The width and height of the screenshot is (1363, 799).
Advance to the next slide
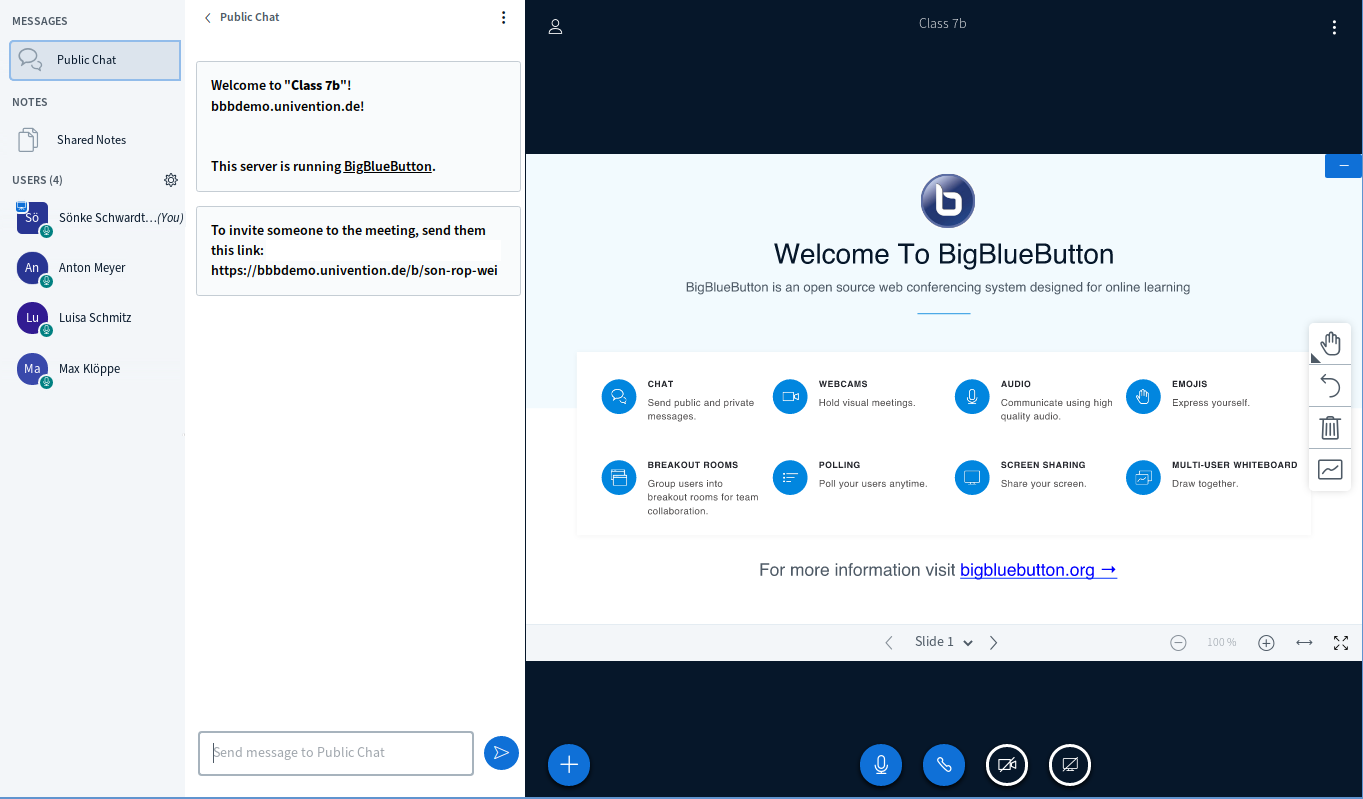click(x=993, y=643)
